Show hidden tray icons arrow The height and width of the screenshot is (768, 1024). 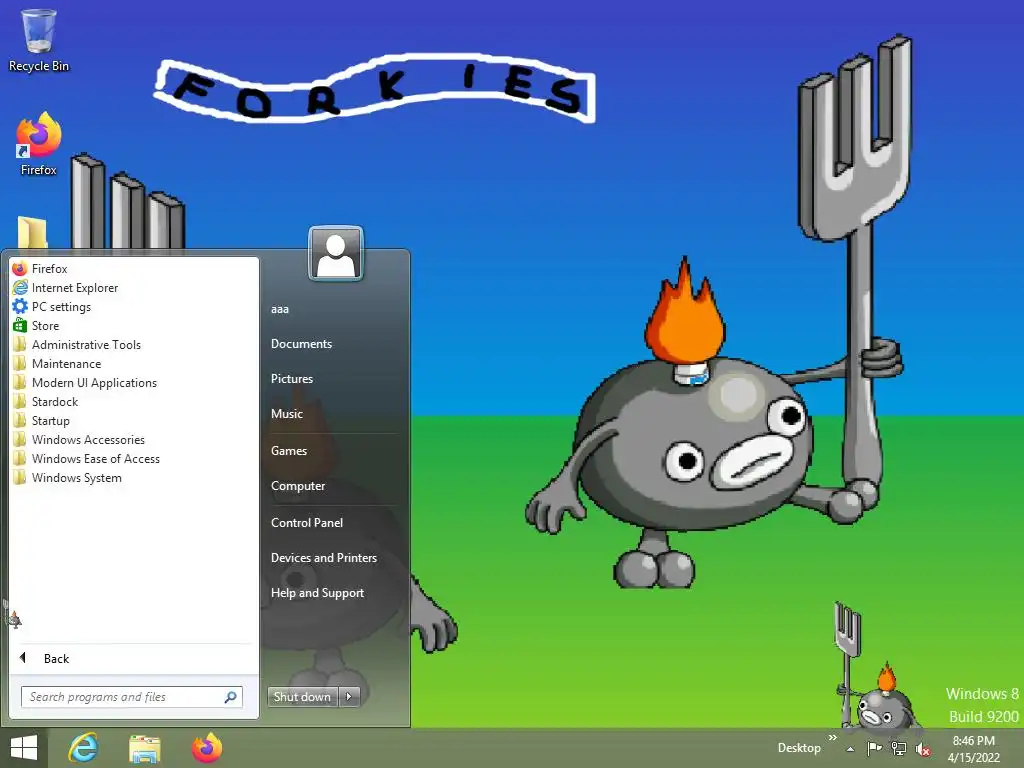point(850,749)
